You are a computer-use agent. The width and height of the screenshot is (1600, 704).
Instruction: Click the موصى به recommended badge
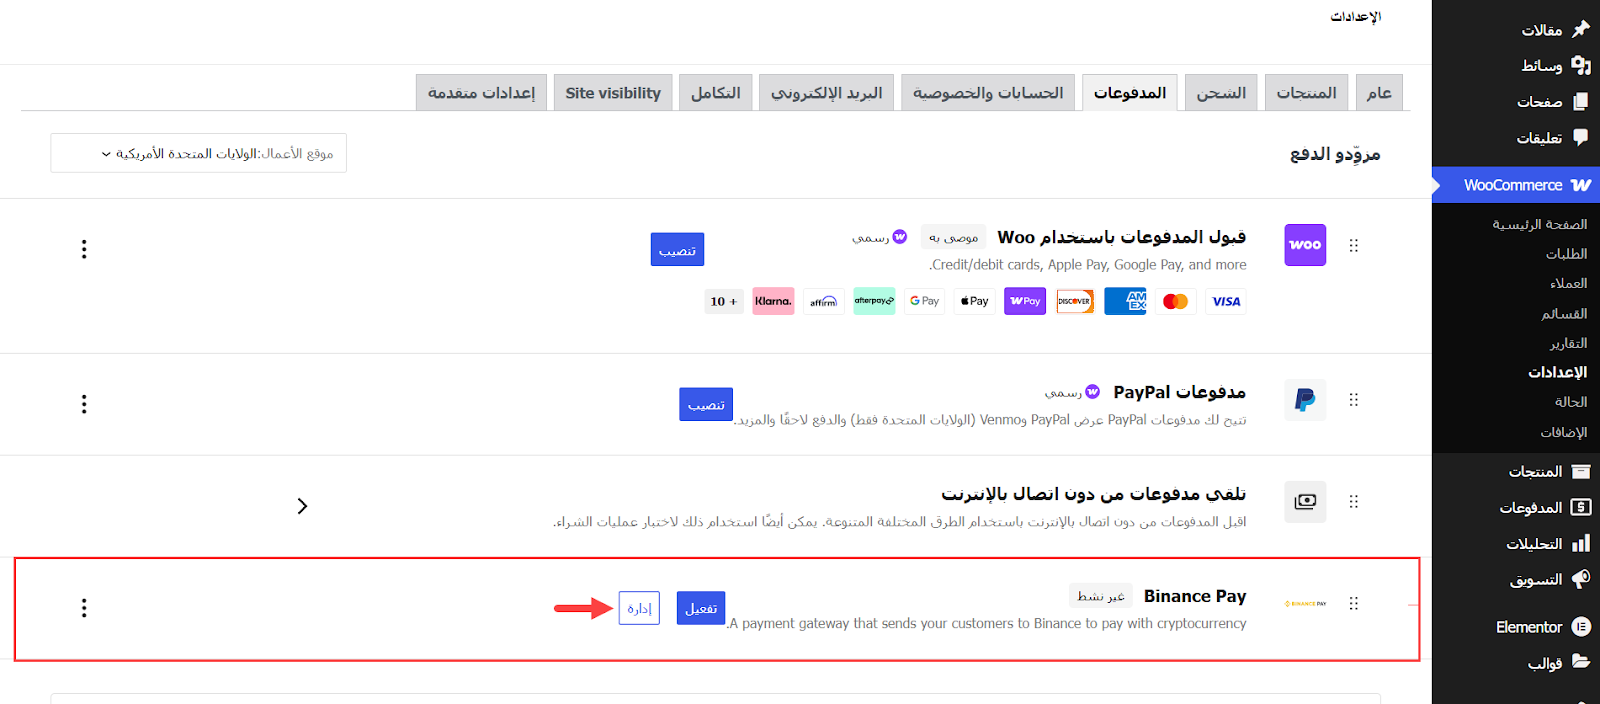(x=953, y=237)
